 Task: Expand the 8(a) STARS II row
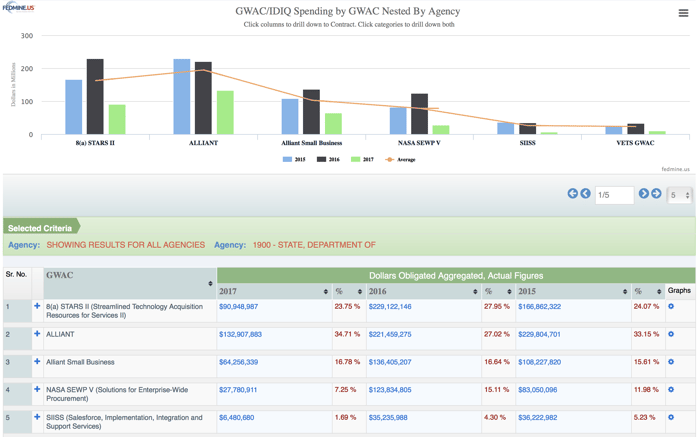(37, 306)
